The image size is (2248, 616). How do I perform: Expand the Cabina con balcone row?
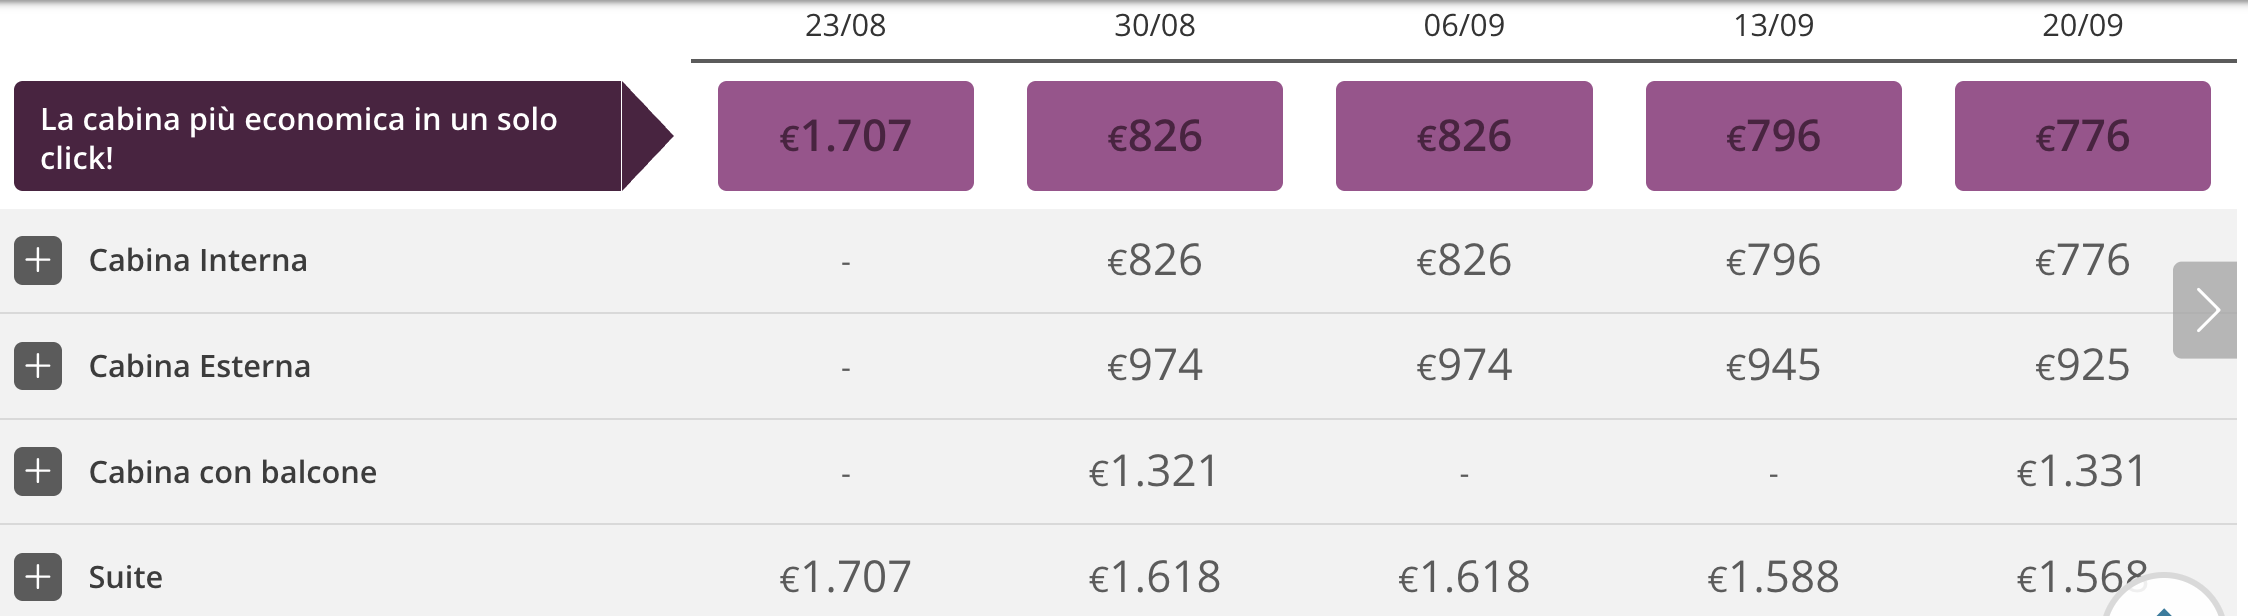click(x=38, y=472)
